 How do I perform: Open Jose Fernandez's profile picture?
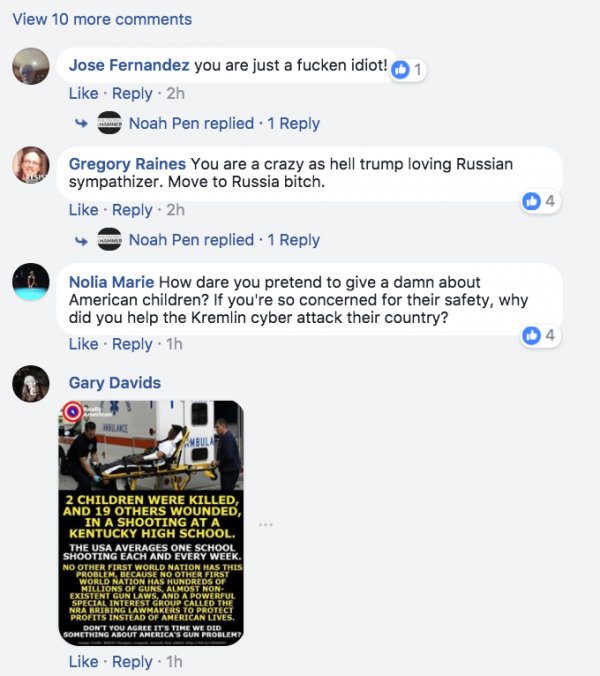click(31, 66)
